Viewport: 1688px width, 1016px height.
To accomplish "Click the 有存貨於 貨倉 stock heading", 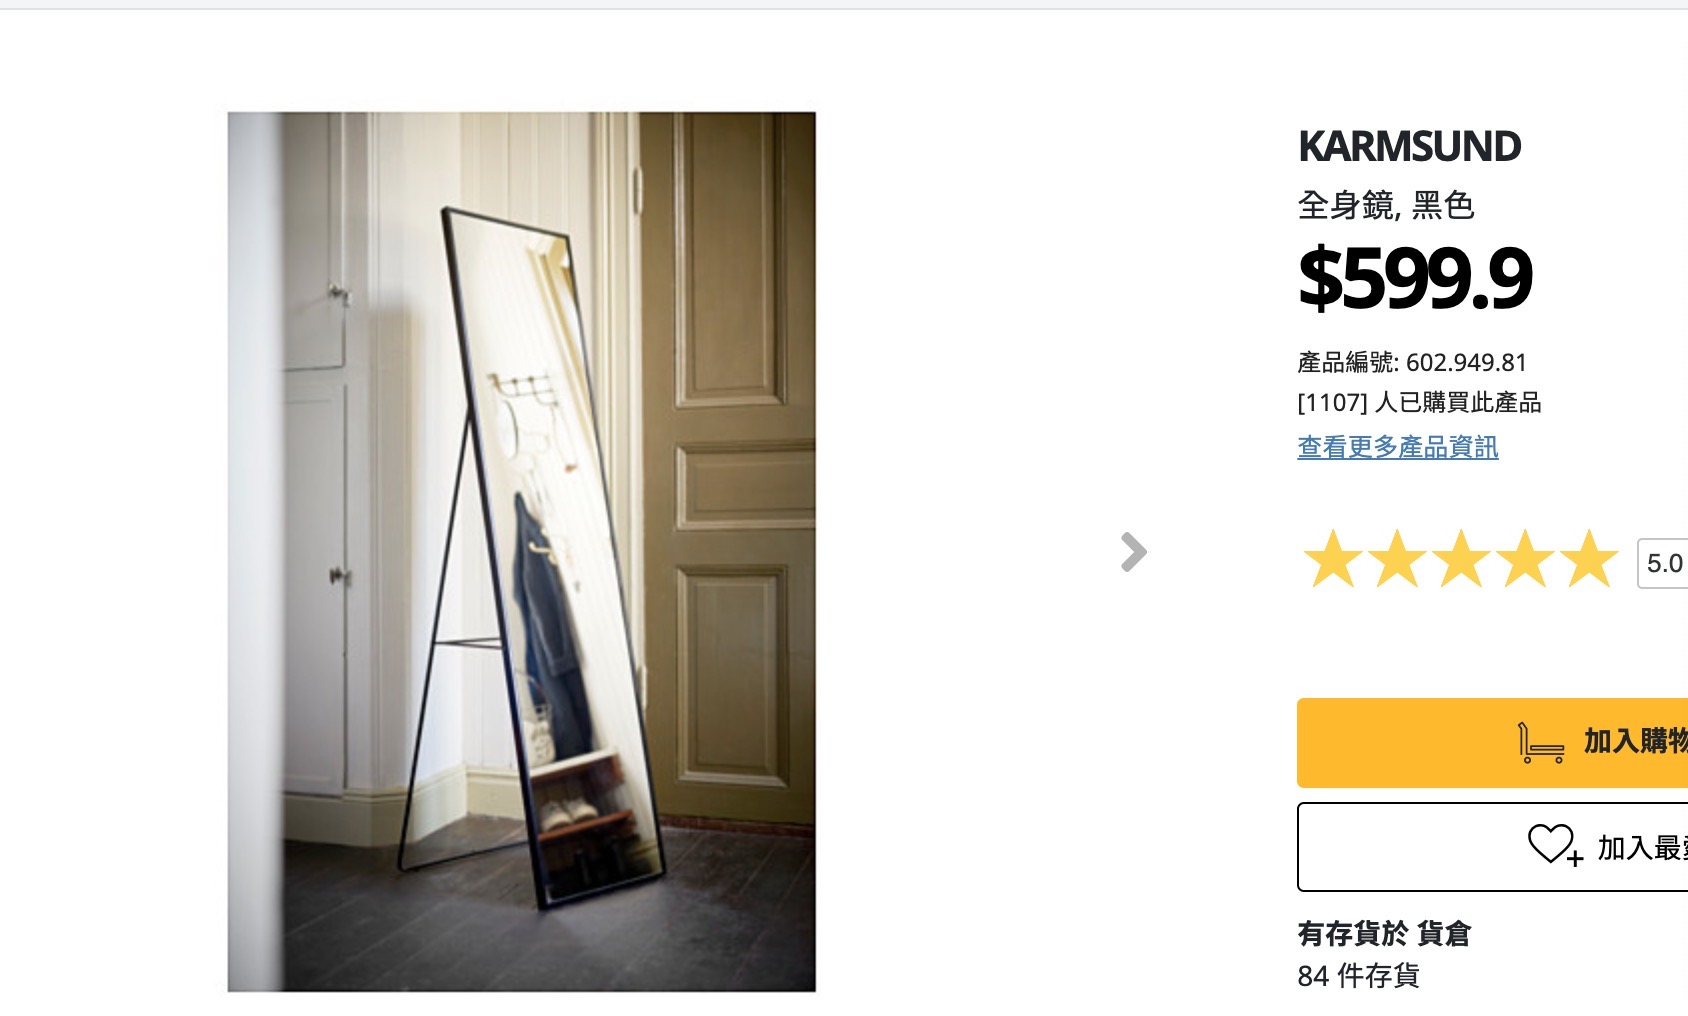I will pos(1384,934).
